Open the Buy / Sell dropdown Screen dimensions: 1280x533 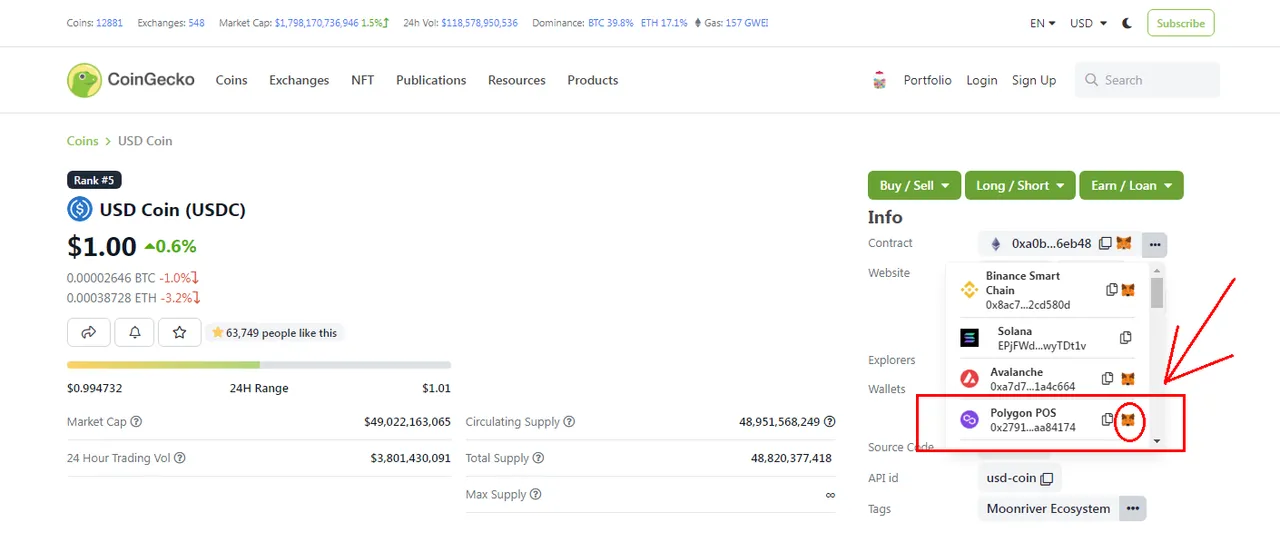coord(914,185)
